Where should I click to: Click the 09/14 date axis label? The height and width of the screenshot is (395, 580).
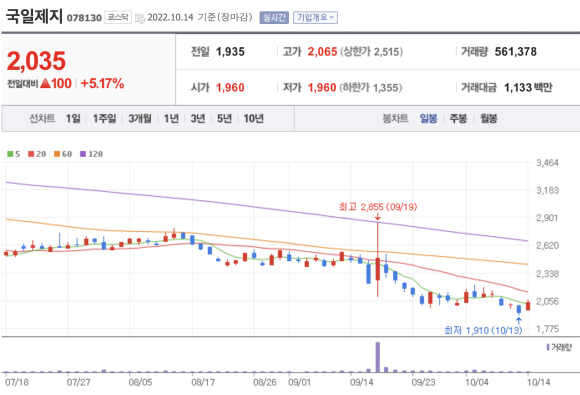pyautogui.click(x=362, y=382)
